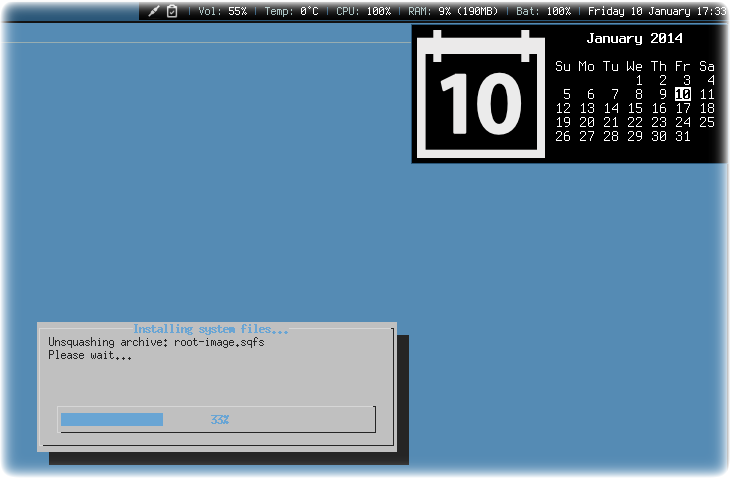This screenshot has width=730, height=478.
Task: Click the Bat: 100% battery indicator
Action: [543, 11]
